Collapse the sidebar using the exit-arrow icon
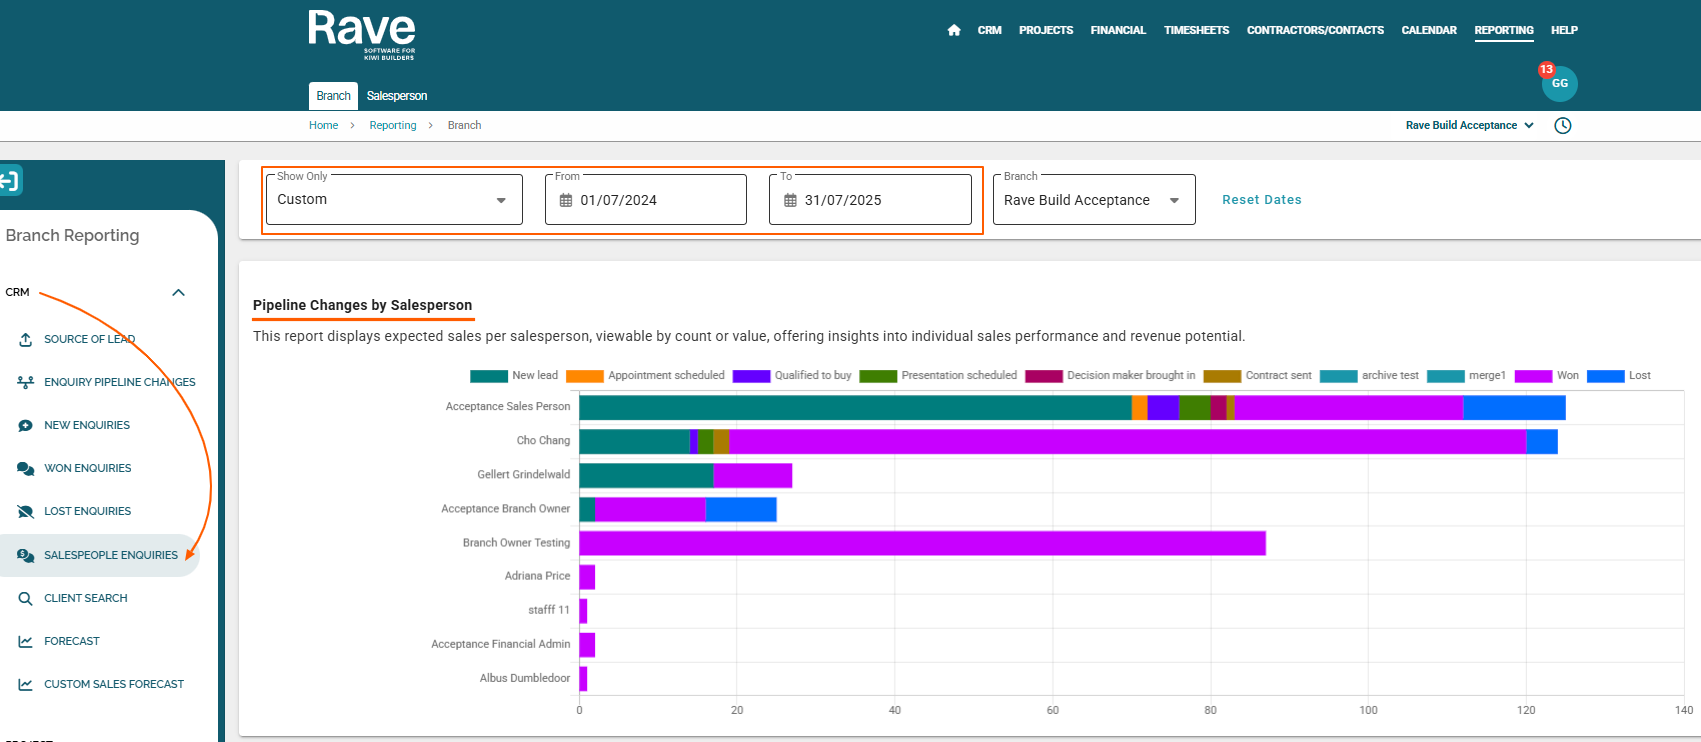The height and width of the screenshot is (742, 1701). [10, 181]
